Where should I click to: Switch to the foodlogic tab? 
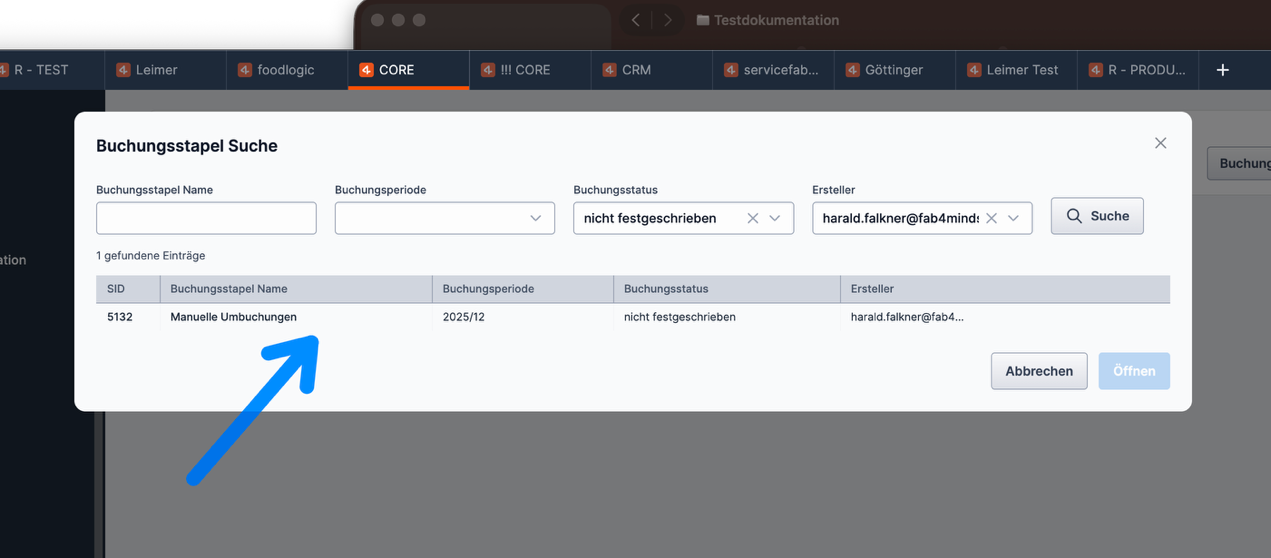click(285, 70)
